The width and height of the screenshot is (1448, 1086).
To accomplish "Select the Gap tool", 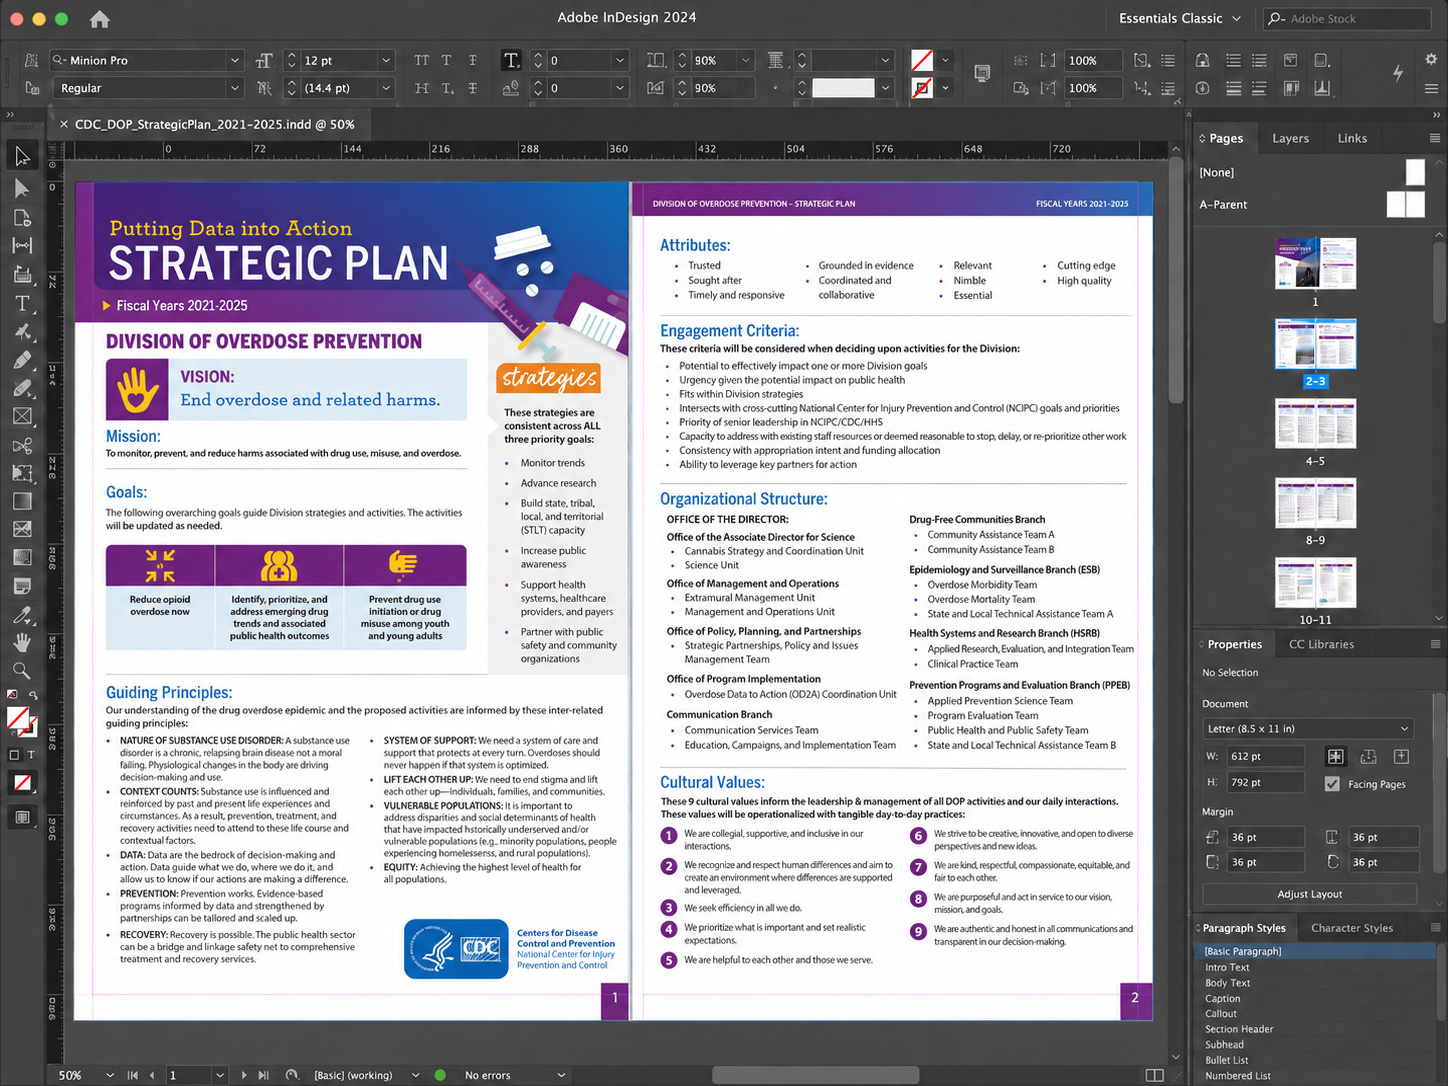I will (22, 245).
